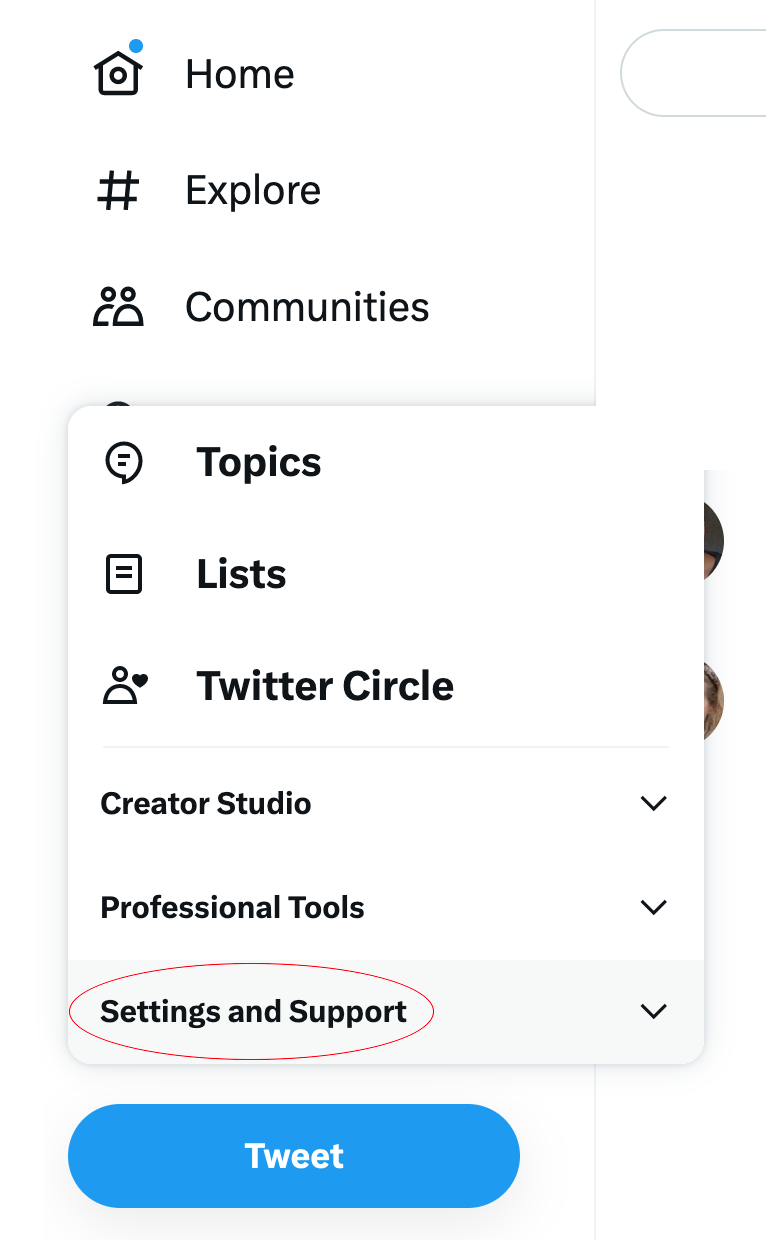The width and height of the screenshot is (766, 1240).
Task: Click the Settings and Support chevron
Action: (653, 1011)
